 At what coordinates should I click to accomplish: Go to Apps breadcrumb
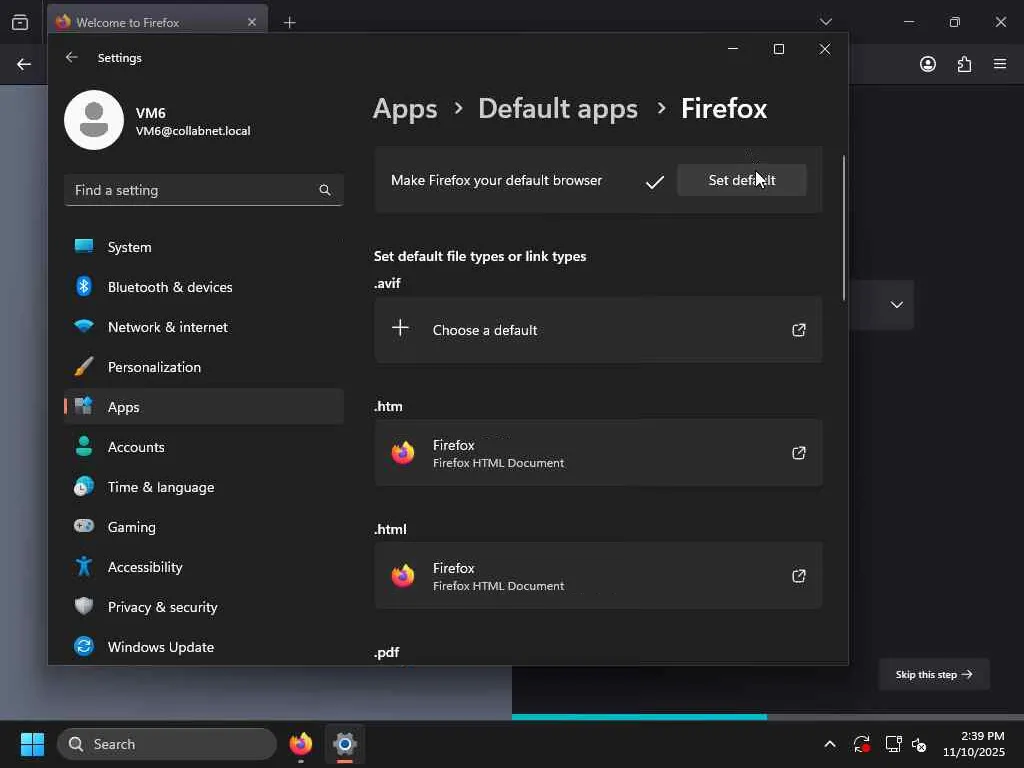(405, 108)
